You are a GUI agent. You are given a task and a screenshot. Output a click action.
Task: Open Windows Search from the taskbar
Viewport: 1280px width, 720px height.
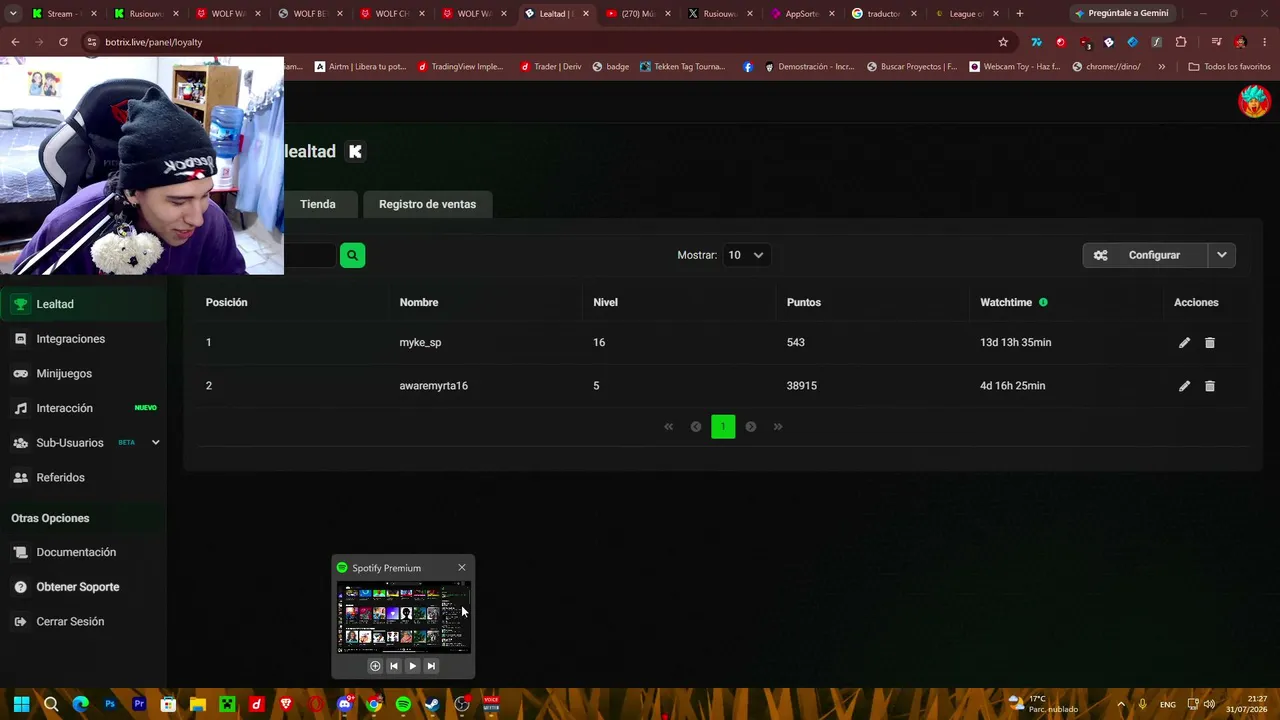point(51,704)
